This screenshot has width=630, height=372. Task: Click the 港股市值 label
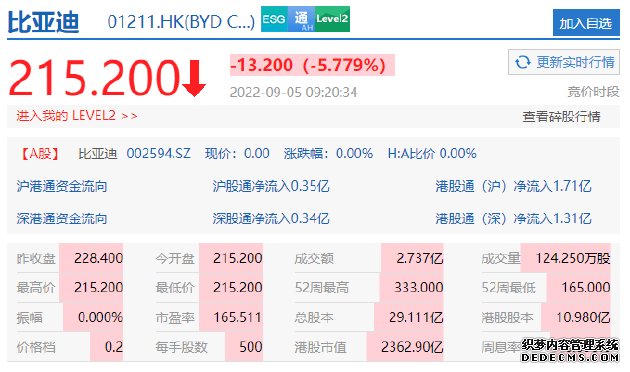point(320,347)
